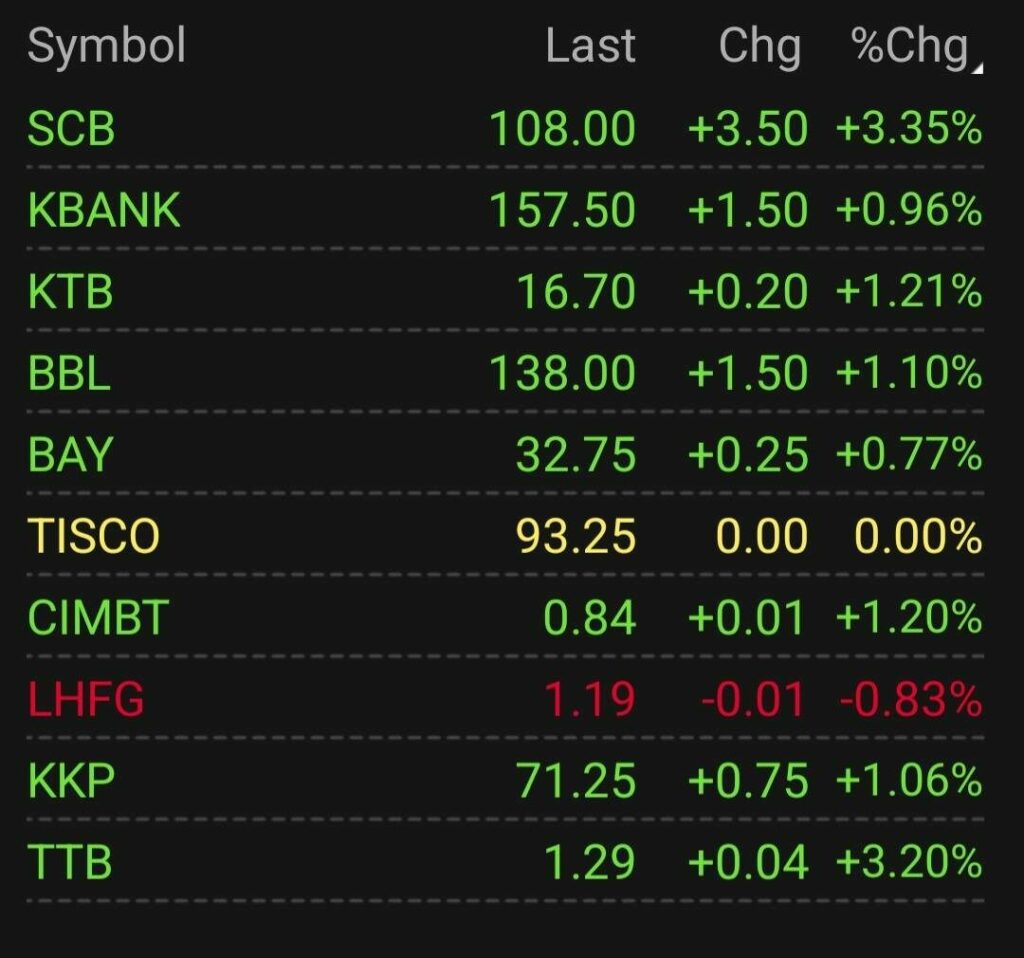Open the SCB stock symbol
1024x958 pixels.
tap(72, 129)
